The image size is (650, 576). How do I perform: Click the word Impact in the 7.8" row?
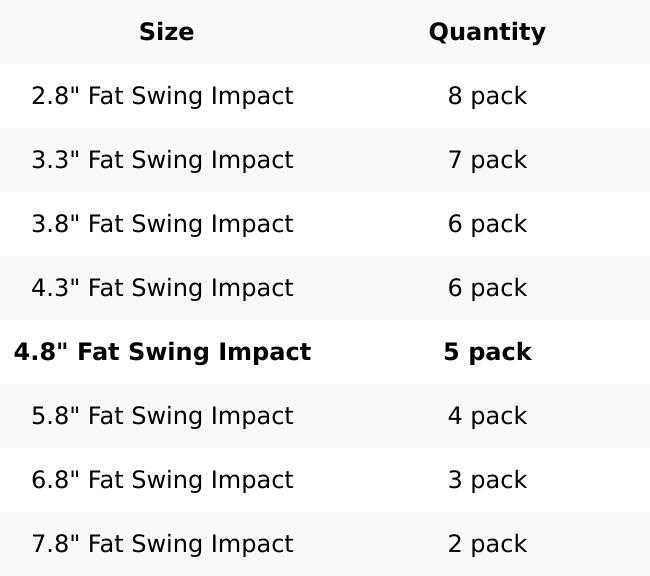(254, 544)
